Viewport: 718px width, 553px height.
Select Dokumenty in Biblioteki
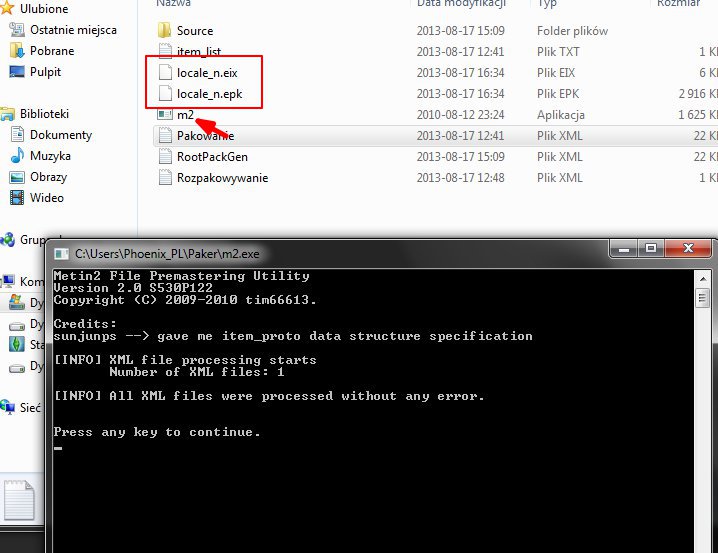pyautogui.click(x=61, y=135)
